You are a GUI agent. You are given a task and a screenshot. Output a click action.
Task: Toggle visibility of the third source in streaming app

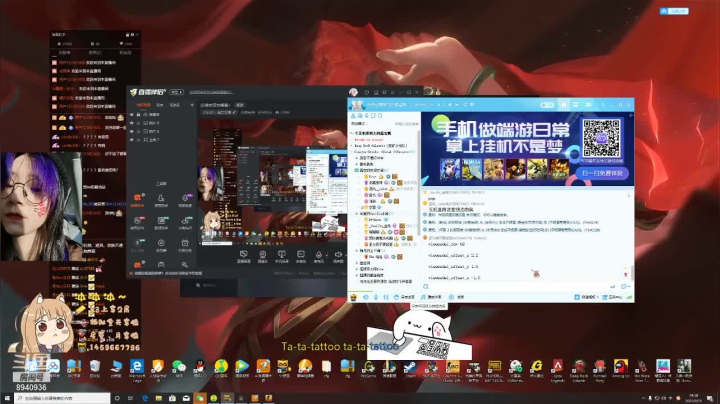[132, 131]
